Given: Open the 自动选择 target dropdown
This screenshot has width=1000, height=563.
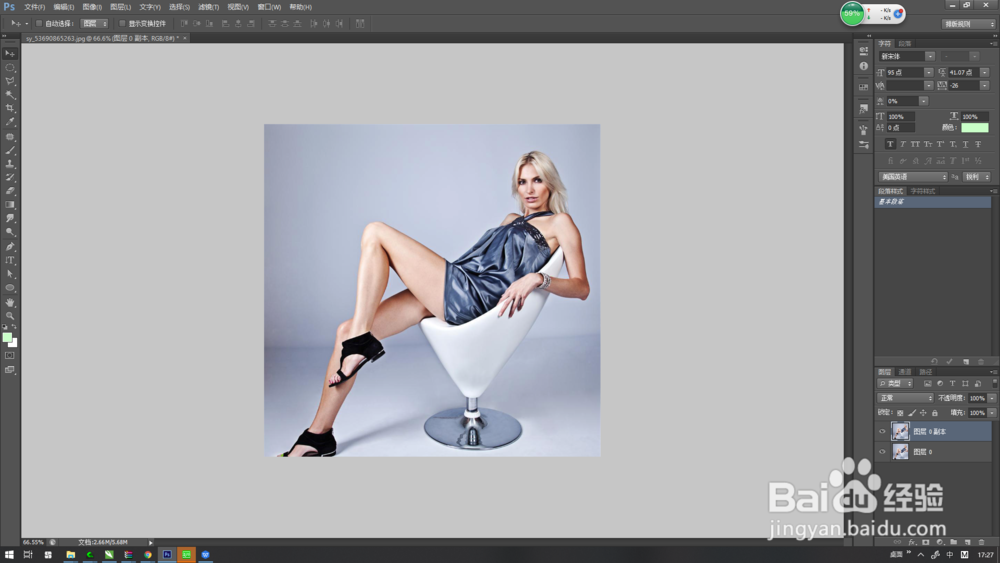Looking at the screenshot, I should point(94,24).
